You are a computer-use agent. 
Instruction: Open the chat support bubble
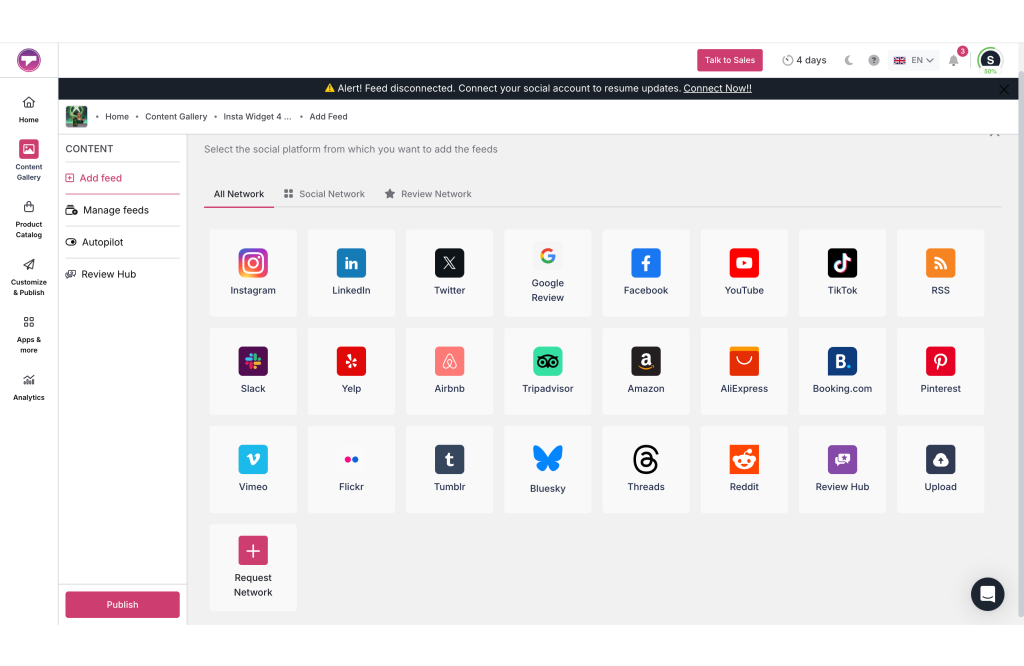987,594
